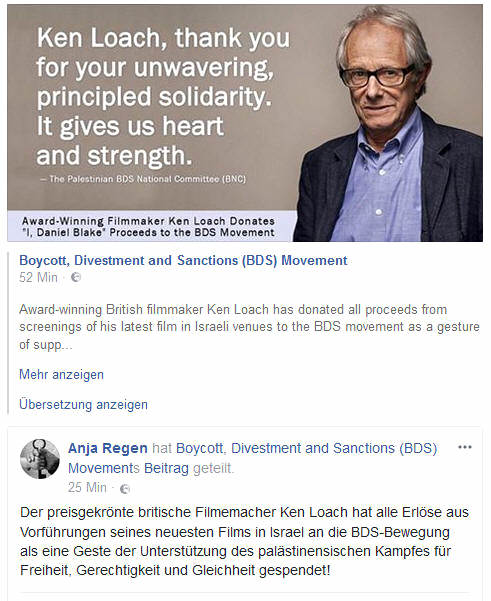Click Anja Regen's German post text
Screen dimensions: 491x601
point(245,541)
